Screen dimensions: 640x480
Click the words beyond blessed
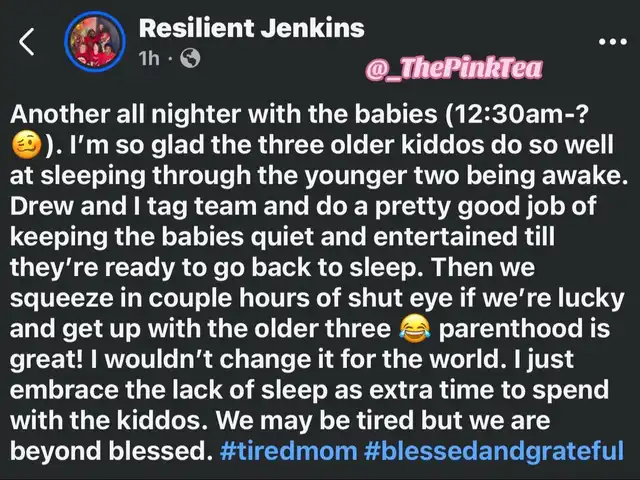point(109,451)
